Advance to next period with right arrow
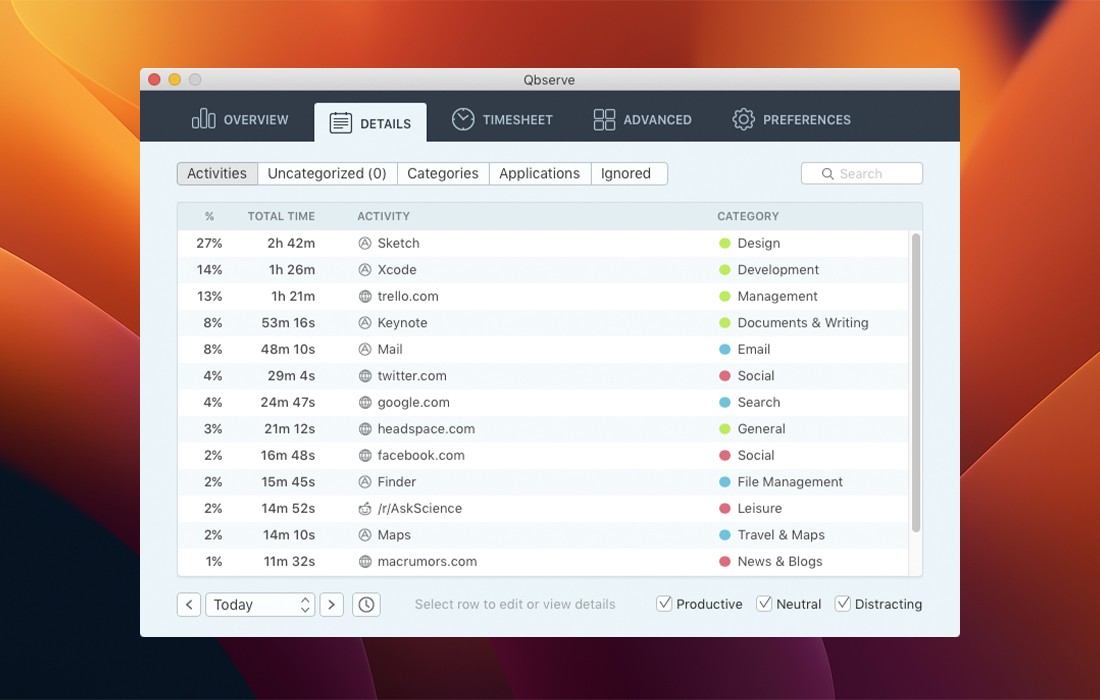The height and width of the screenshot is (700, 1100). [332, 604]
